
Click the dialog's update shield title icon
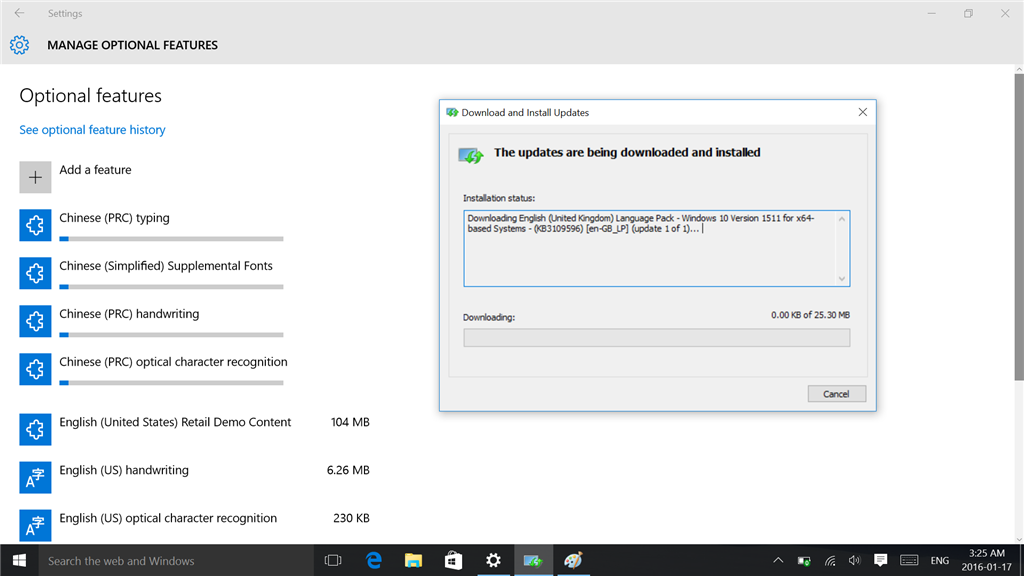pos(452,112)
